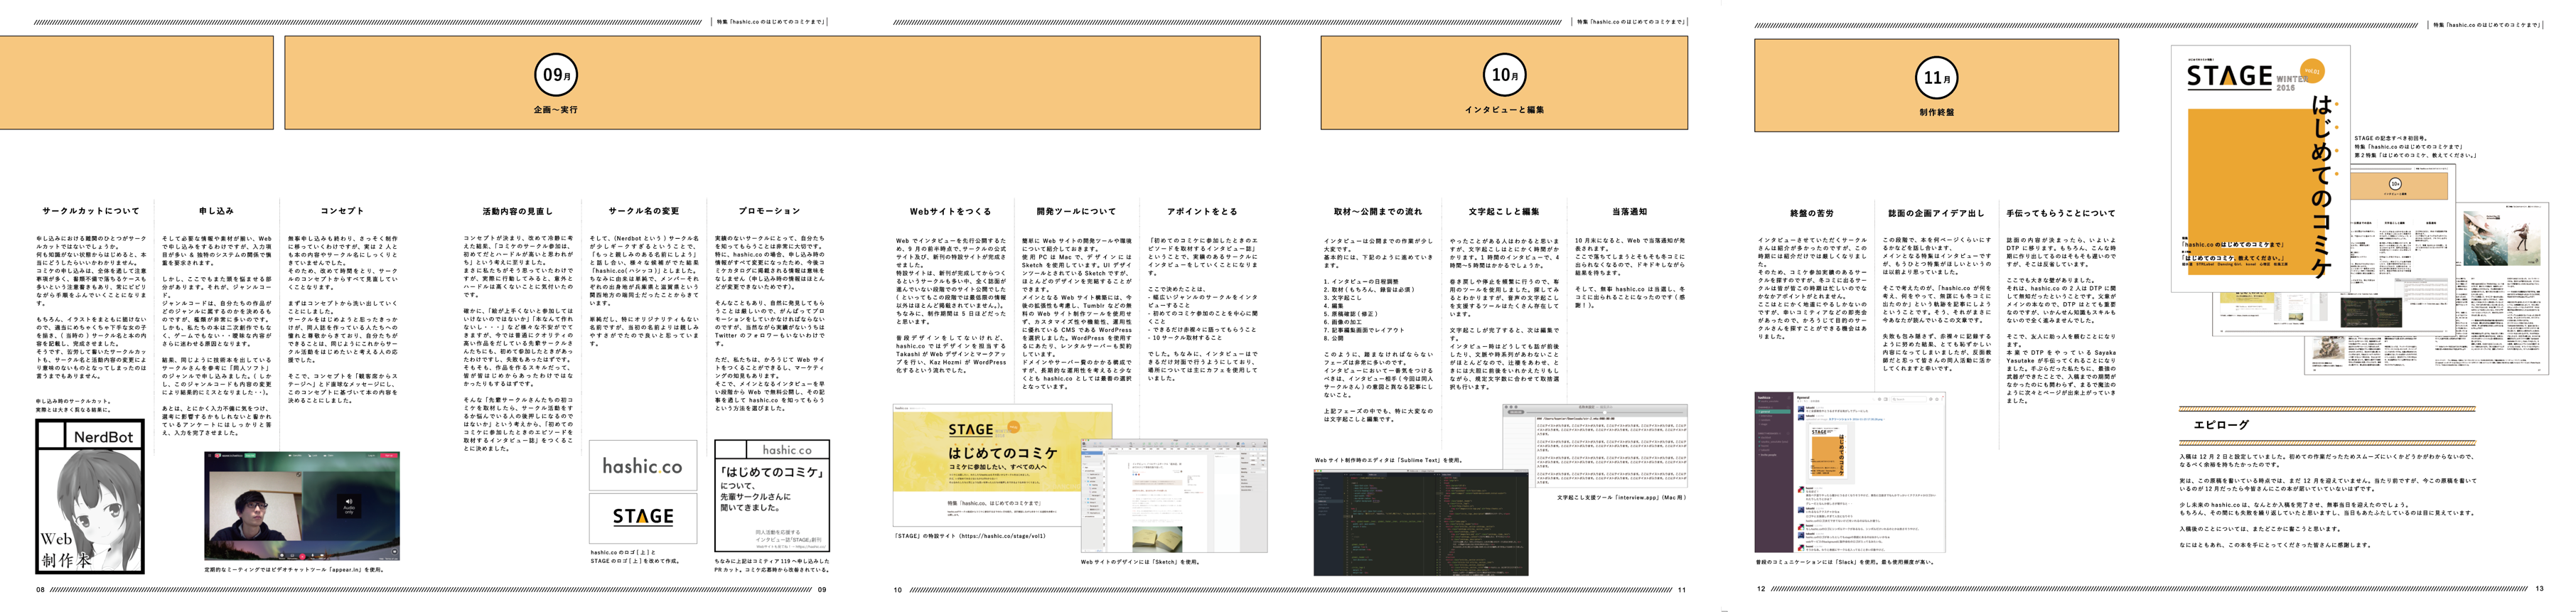Click the 「Sublime Text」を使用 caption

pyautogui.click(x=1388, y=460)
